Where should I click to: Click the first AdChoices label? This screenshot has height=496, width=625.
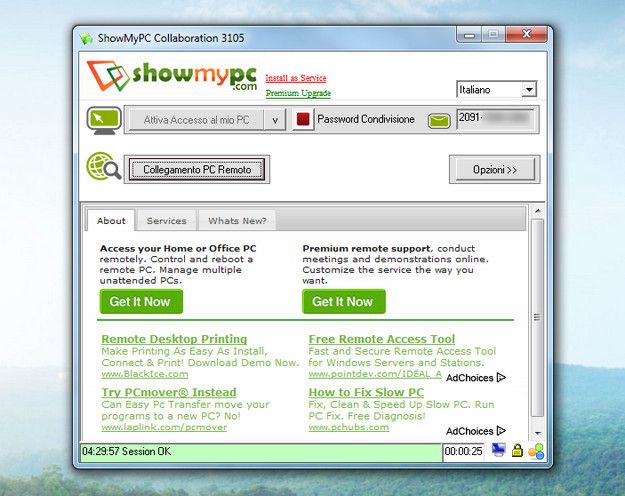click(470, 378)
